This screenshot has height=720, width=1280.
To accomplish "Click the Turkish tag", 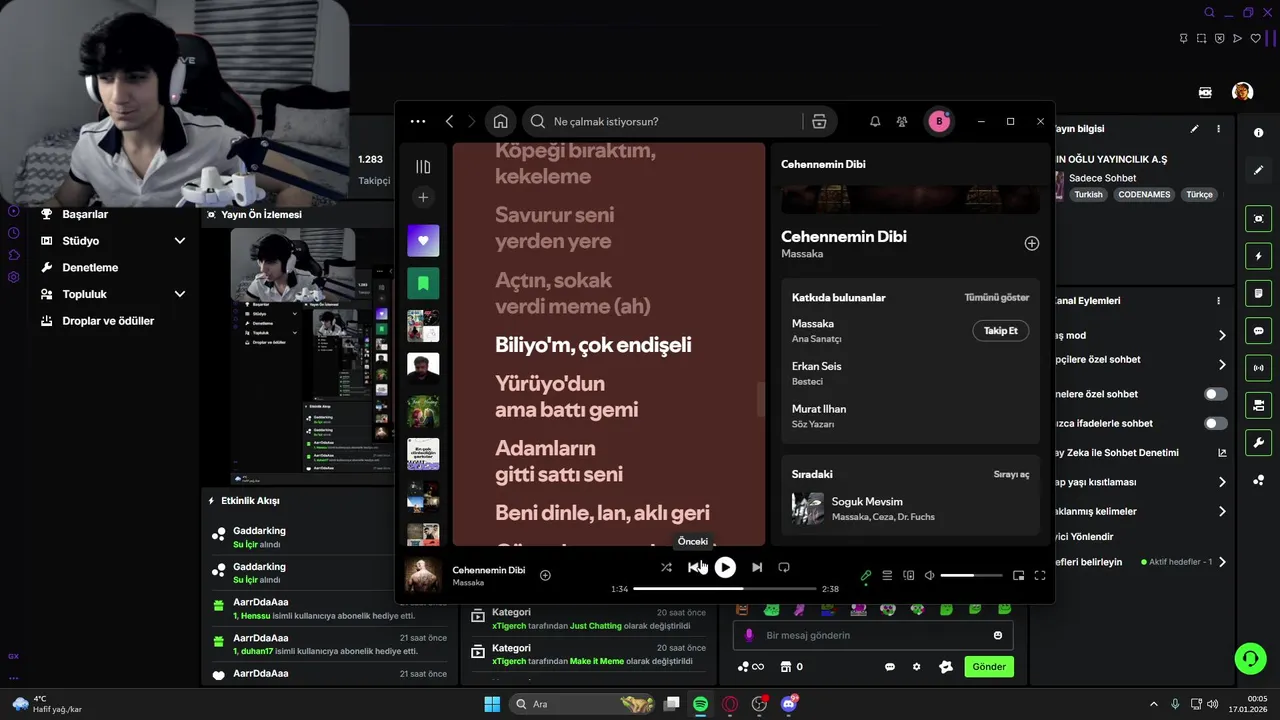I will (x=1089, y=195).
